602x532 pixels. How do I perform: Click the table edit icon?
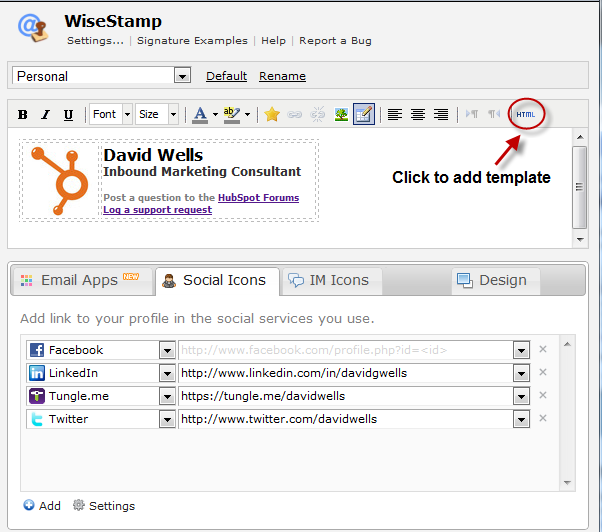coord(364,114)
